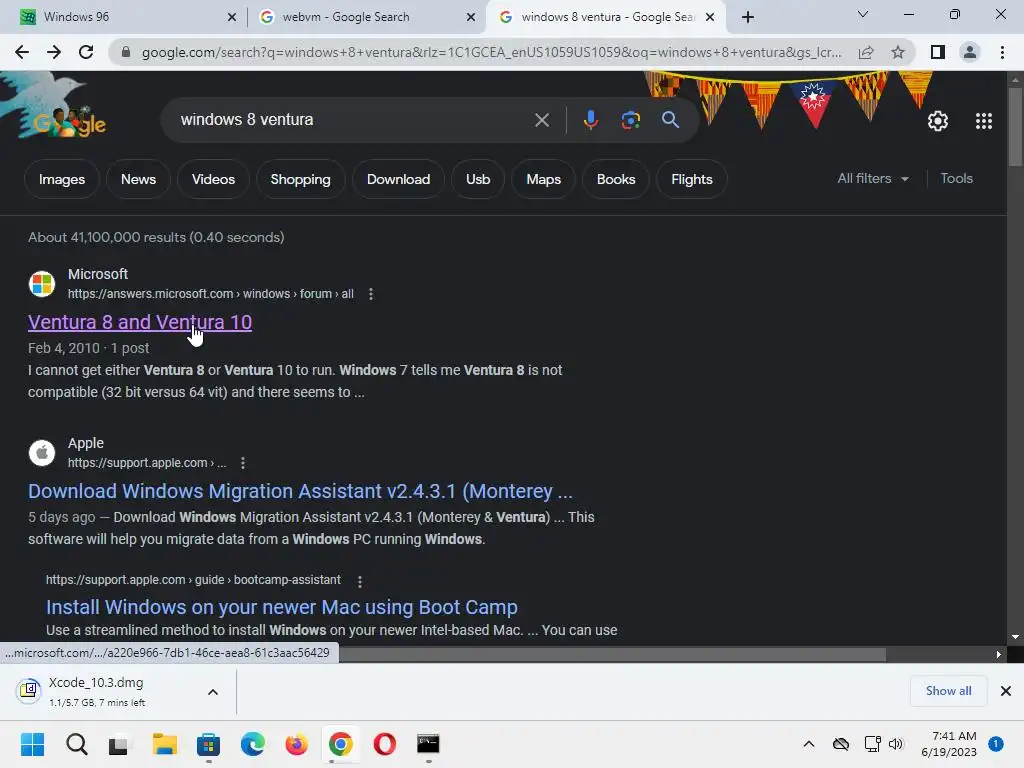Launch Firefox from the taskbar
The width and height of the screenshot is (1024, 768).
296,744
